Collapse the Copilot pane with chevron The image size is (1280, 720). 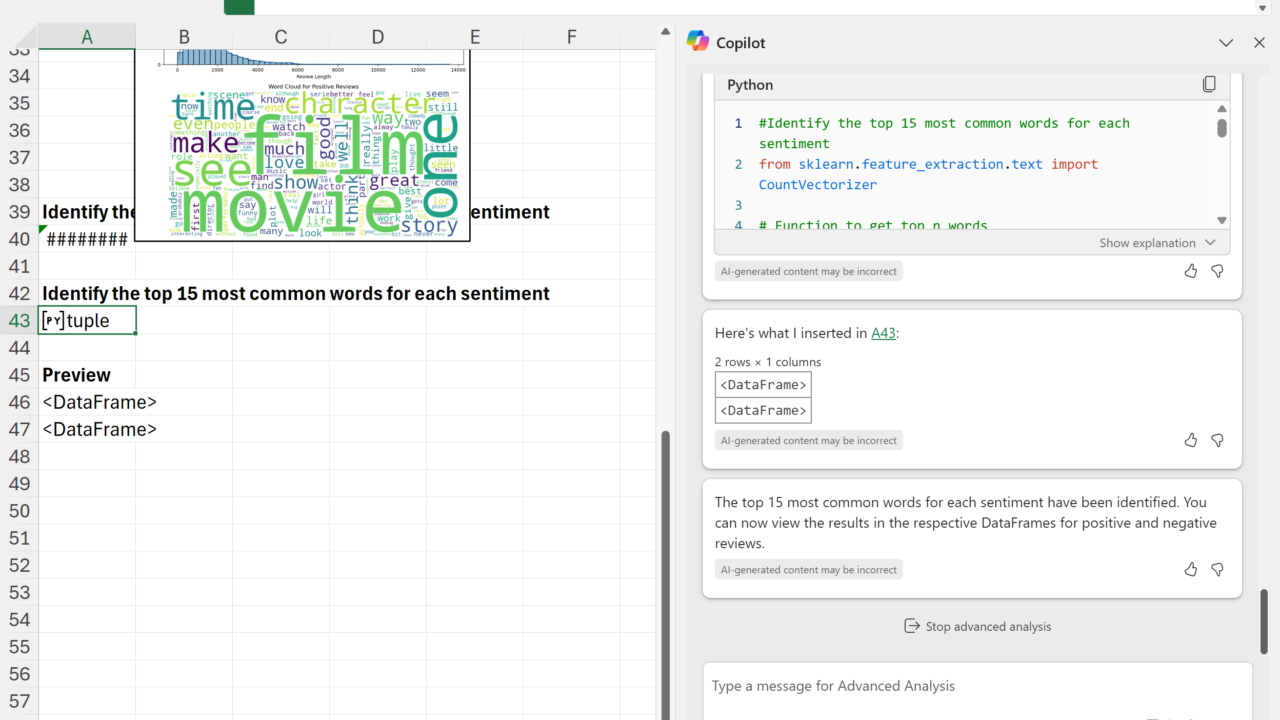[x=1226, y=43]
